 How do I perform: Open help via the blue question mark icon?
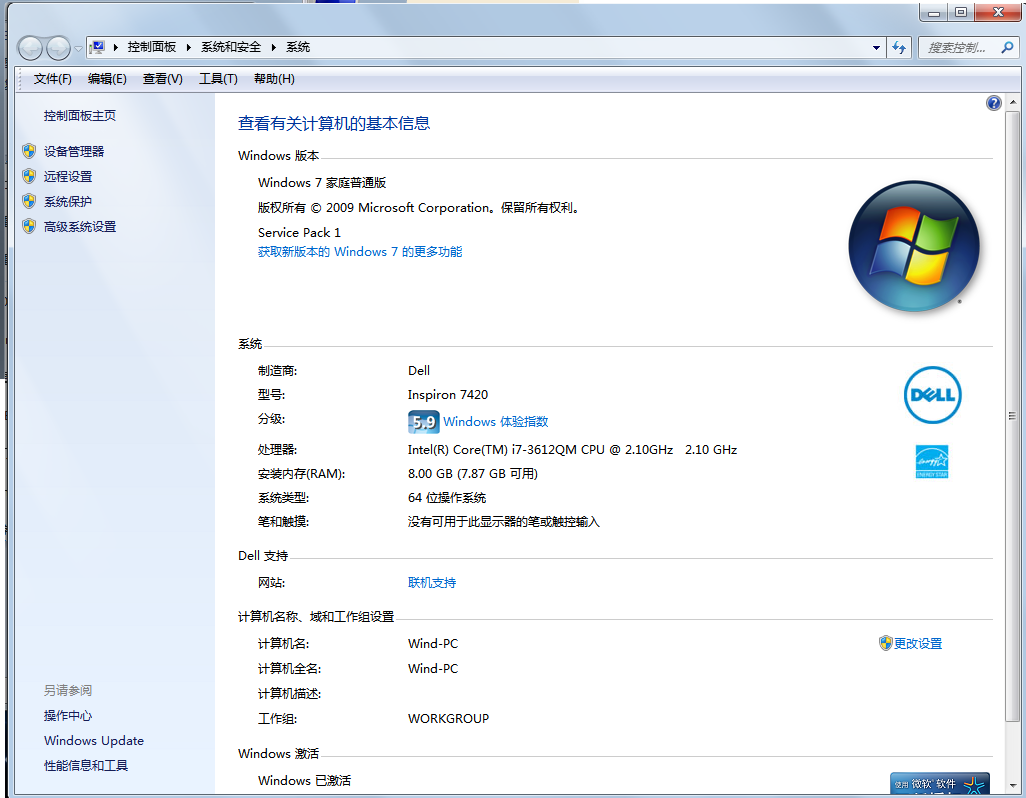[x=993, y=103]
